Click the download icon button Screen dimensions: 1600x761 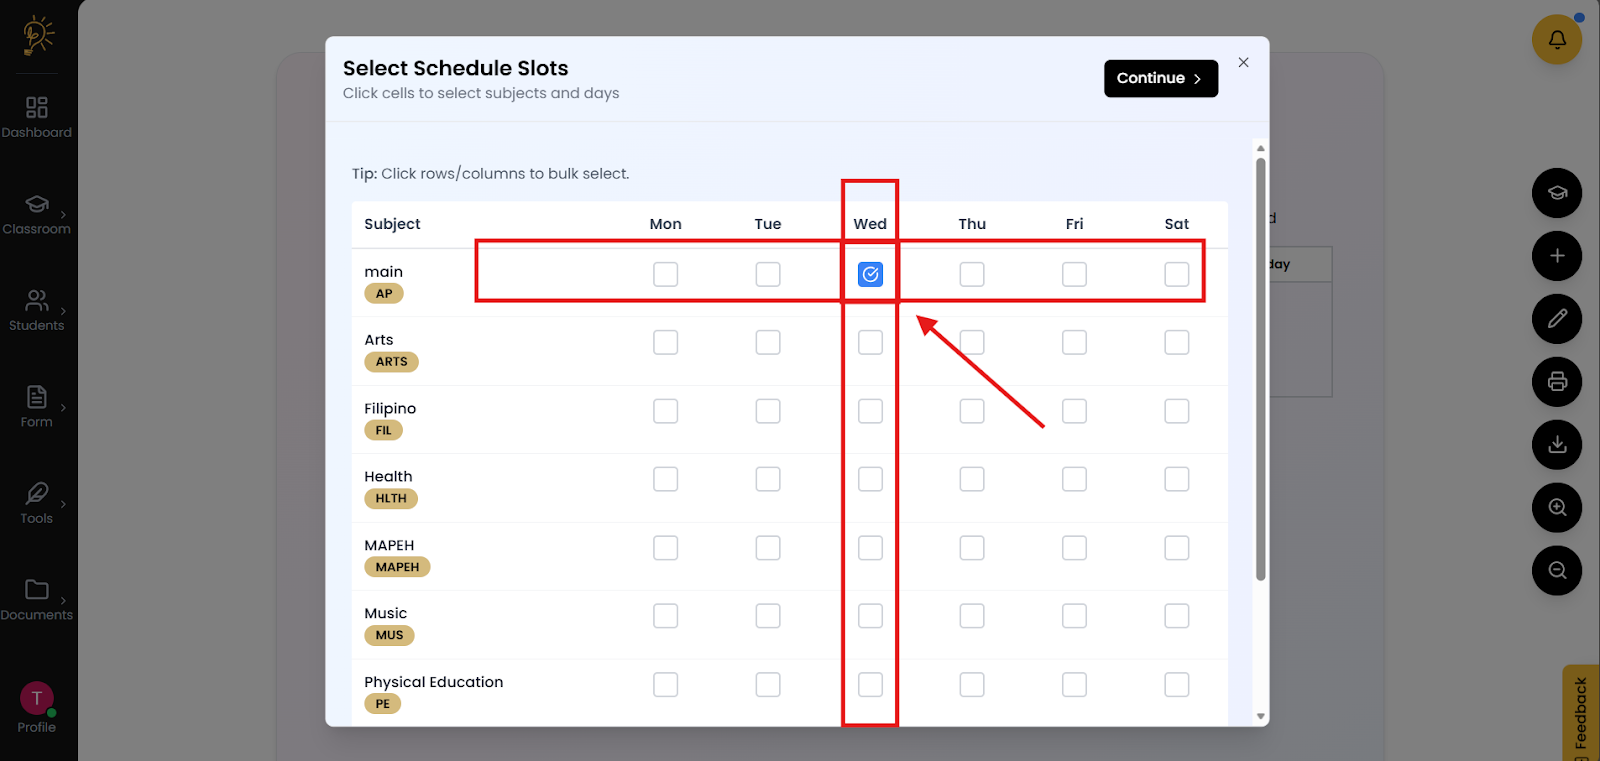[x=1557, y=445]
